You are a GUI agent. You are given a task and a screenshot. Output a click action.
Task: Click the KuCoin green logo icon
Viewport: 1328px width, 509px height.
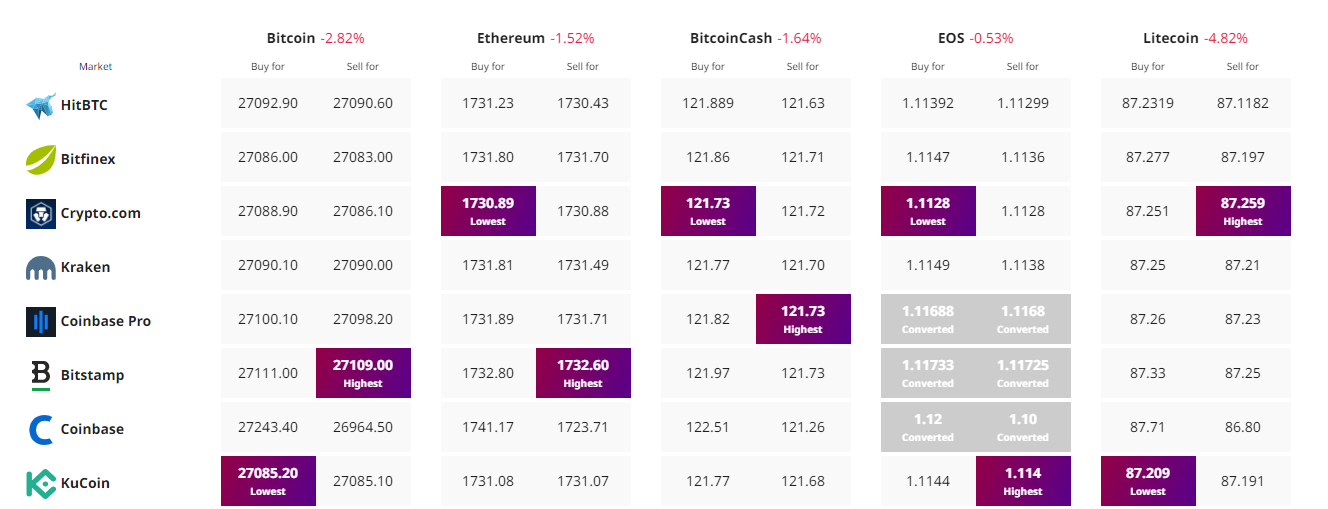click(x=40, y=483)
